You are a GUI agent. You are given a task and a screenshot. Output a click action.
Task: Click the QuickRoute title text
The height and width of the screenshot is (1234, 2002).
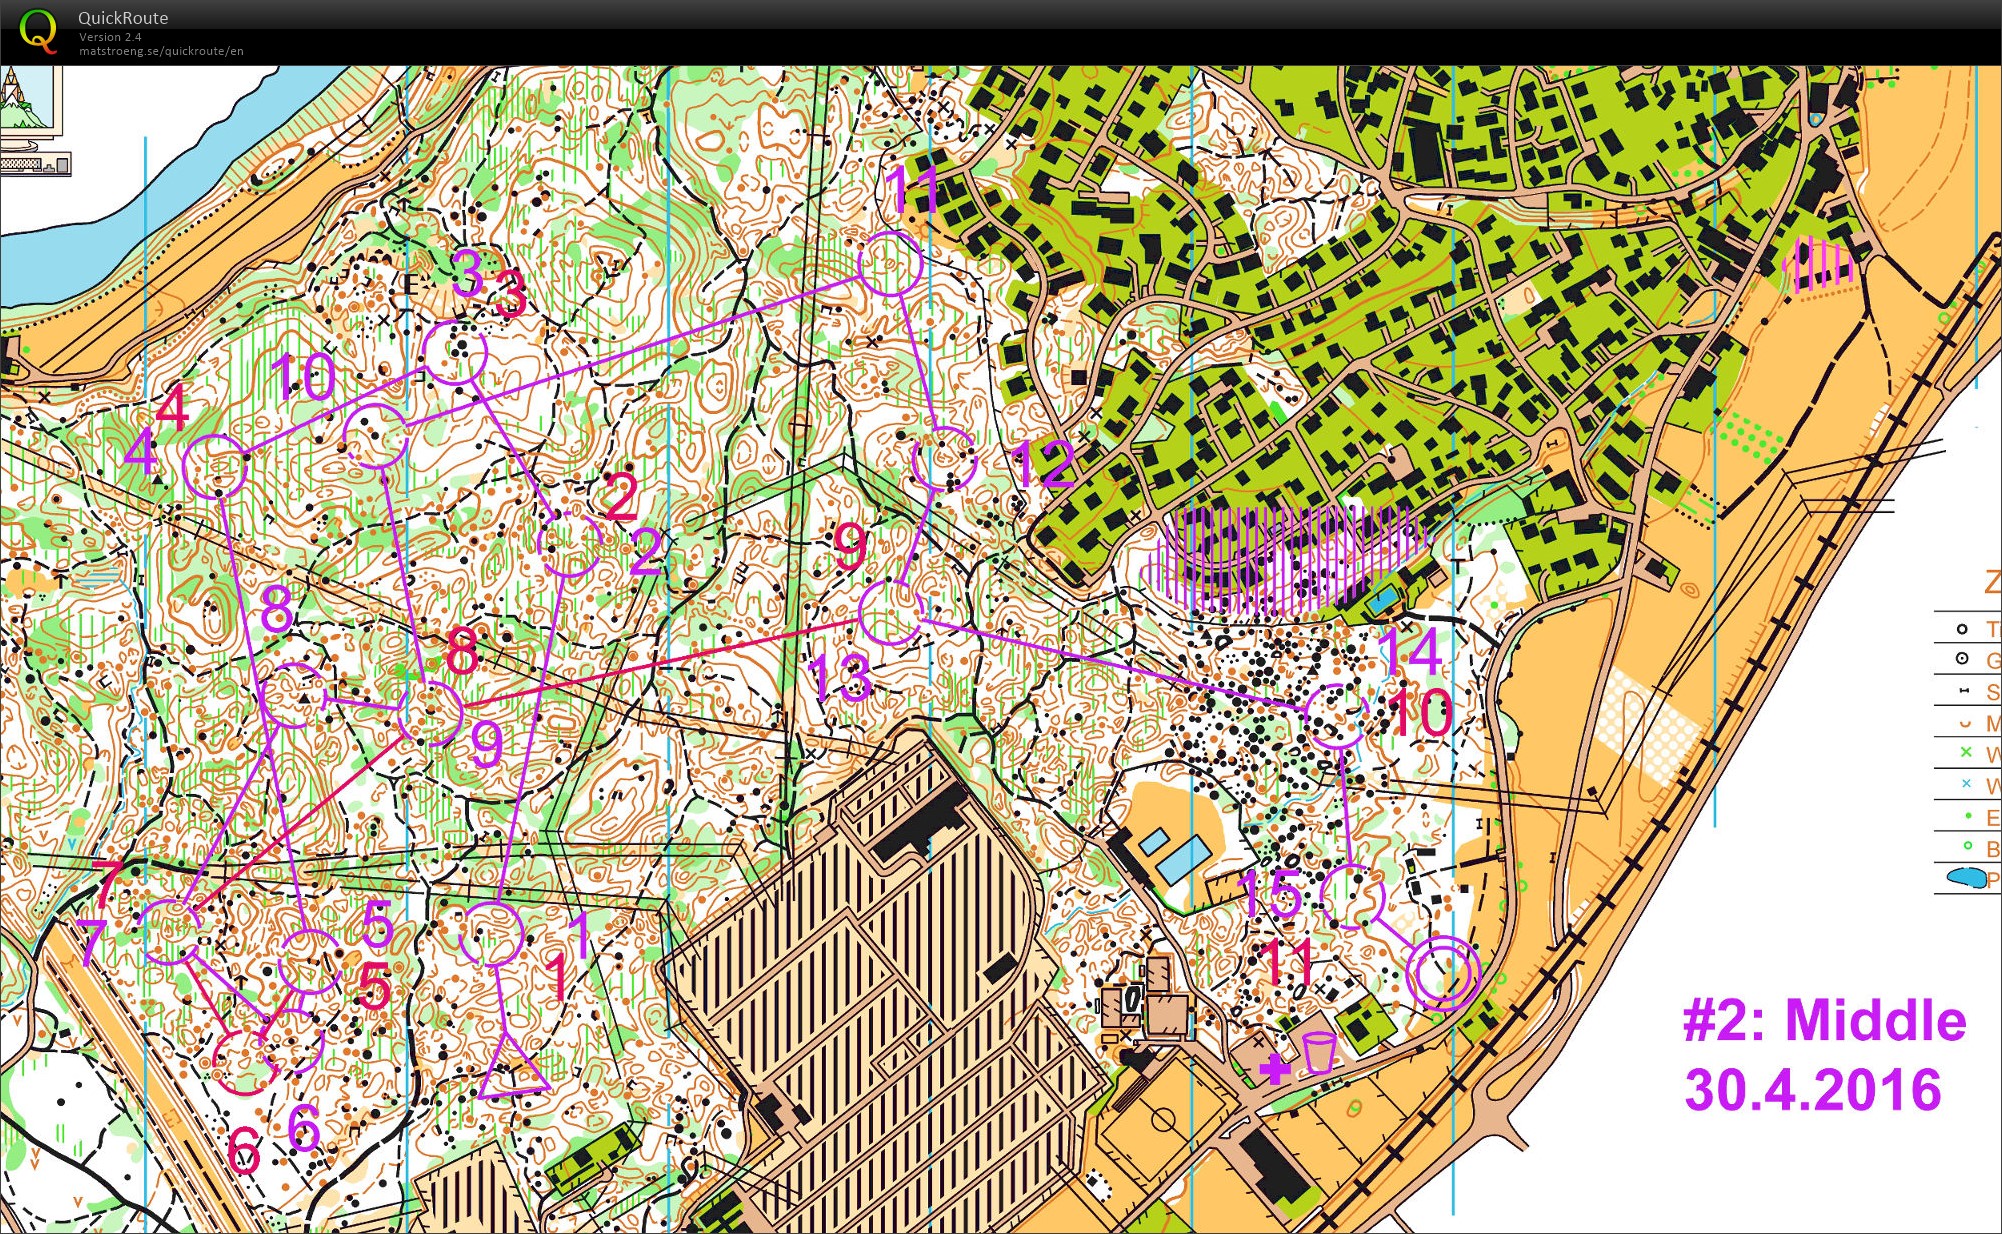pos(123,18)
